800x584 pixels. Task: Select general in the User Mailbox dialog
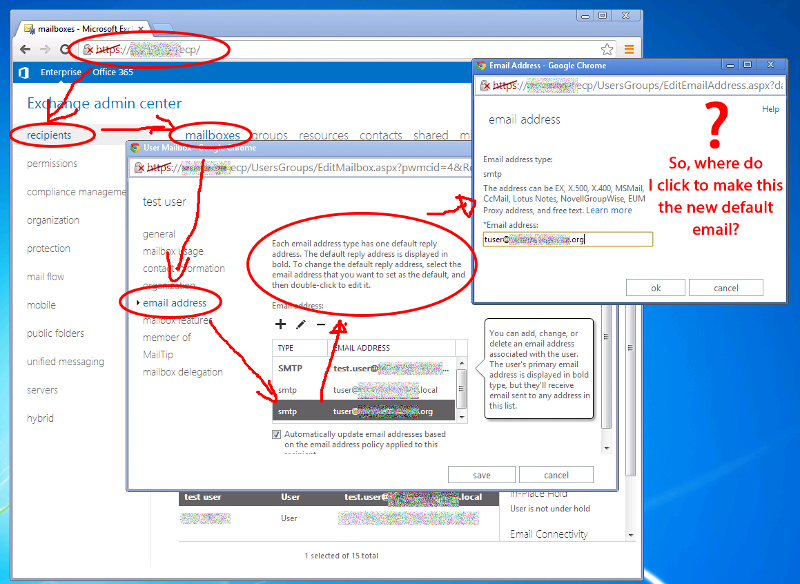pyautogui.click(x=159, y=234)
